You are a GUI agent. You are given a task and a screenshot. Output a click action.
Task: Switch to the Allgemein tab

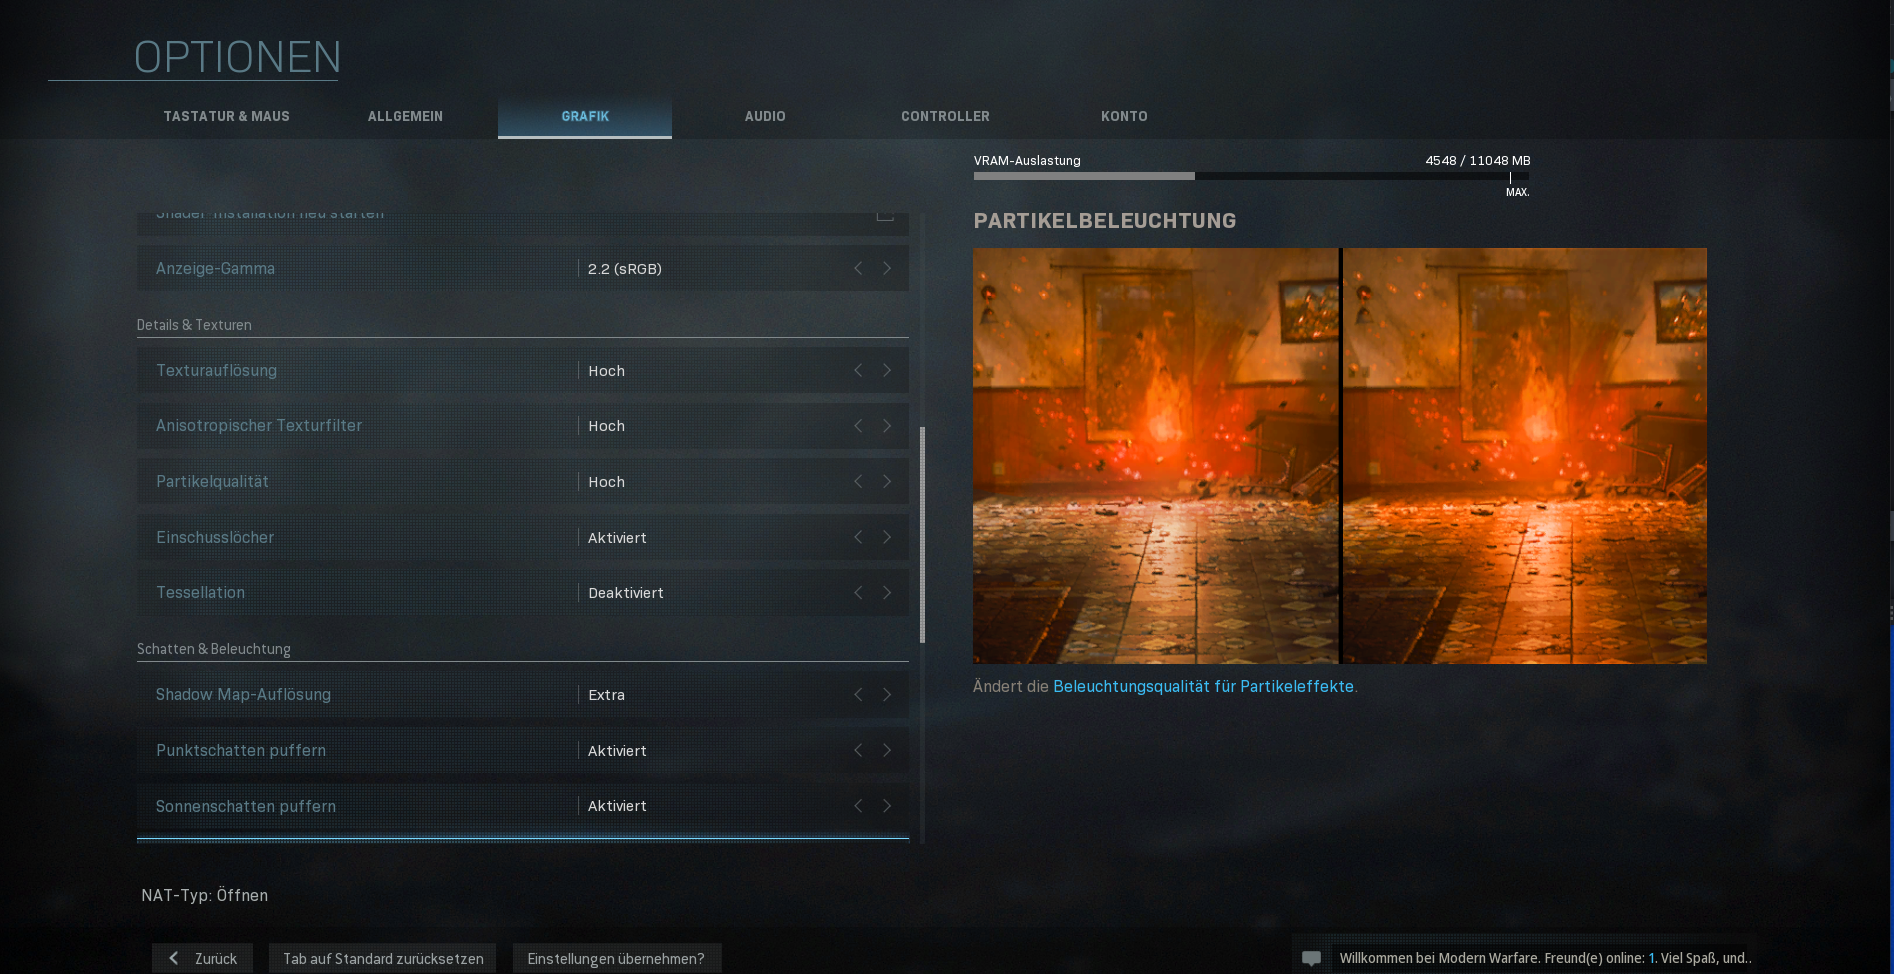405,116
